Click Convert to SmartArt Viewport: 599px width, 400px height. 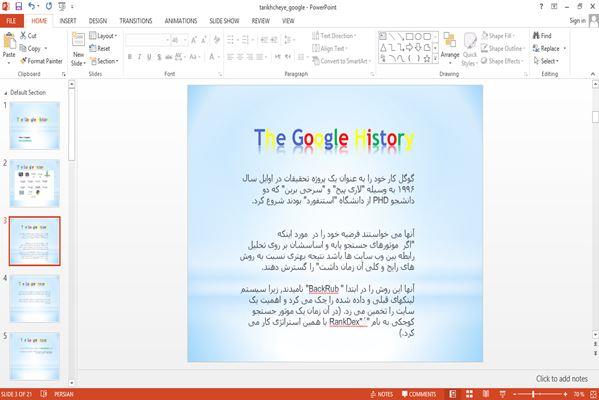(x=342, y=61)
